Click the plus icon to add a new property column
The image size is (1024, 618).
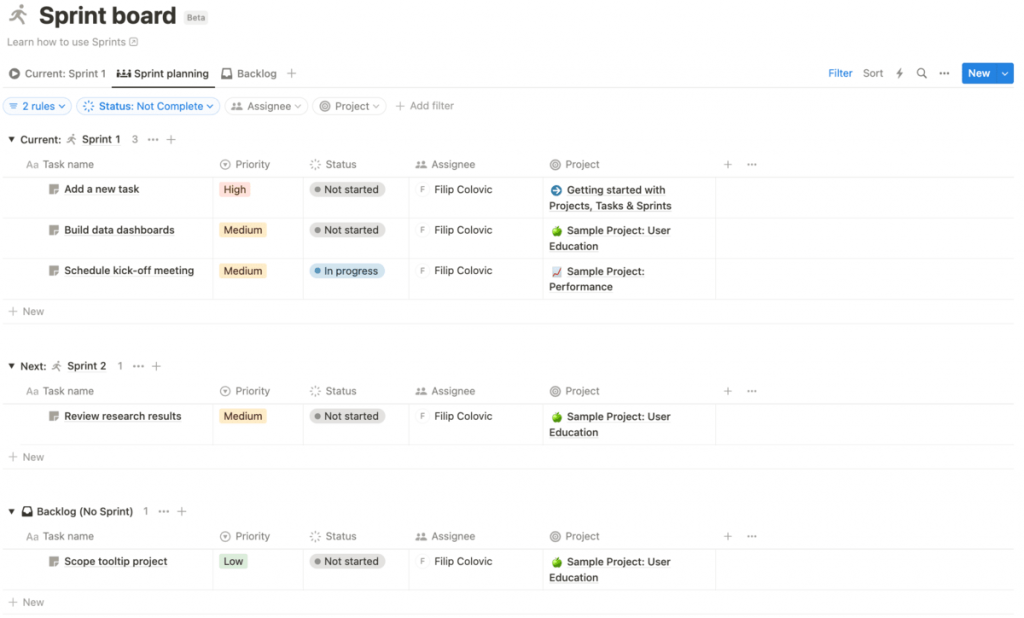pyautogui.click(x=728, y=164)
